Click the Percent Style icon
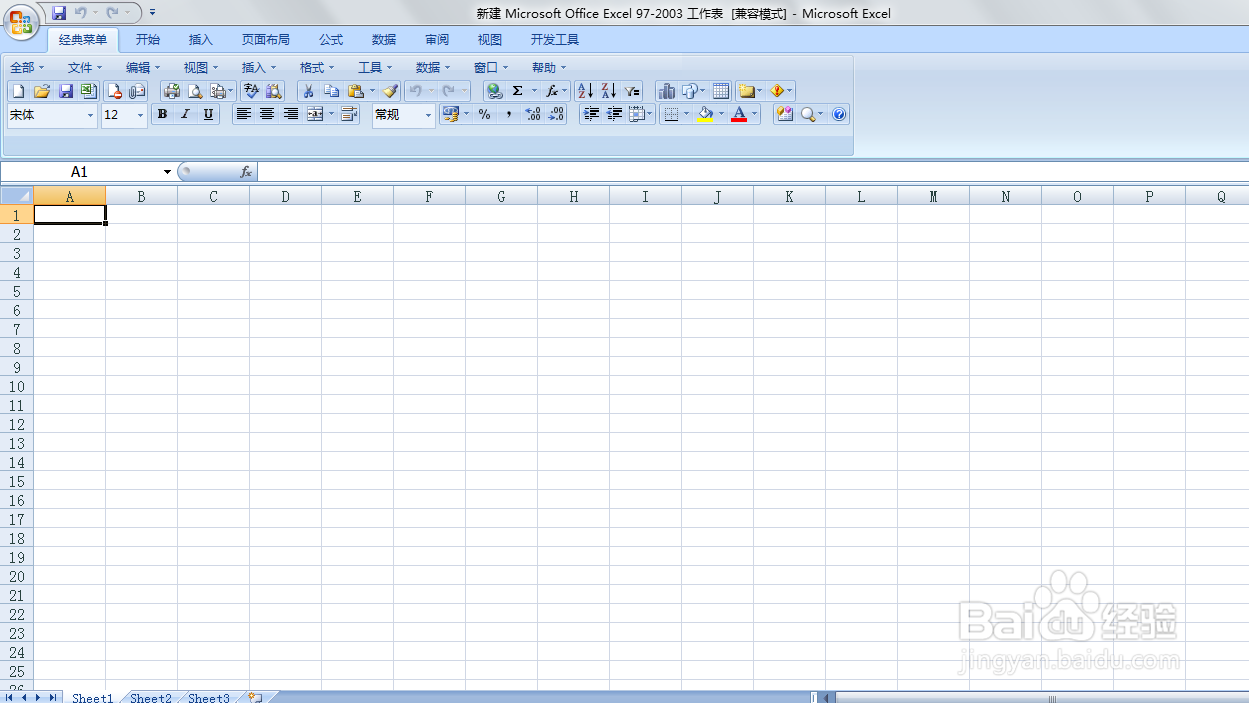Viewport: 1249px width, 703px height. click(x=485, y=115)
